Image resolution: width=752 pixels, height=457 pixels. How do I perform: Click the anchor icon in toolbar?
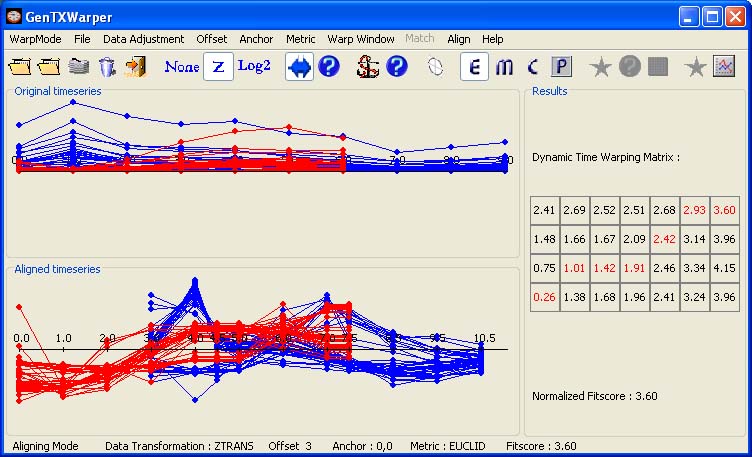pyautogui.click(x=369, y=67)
